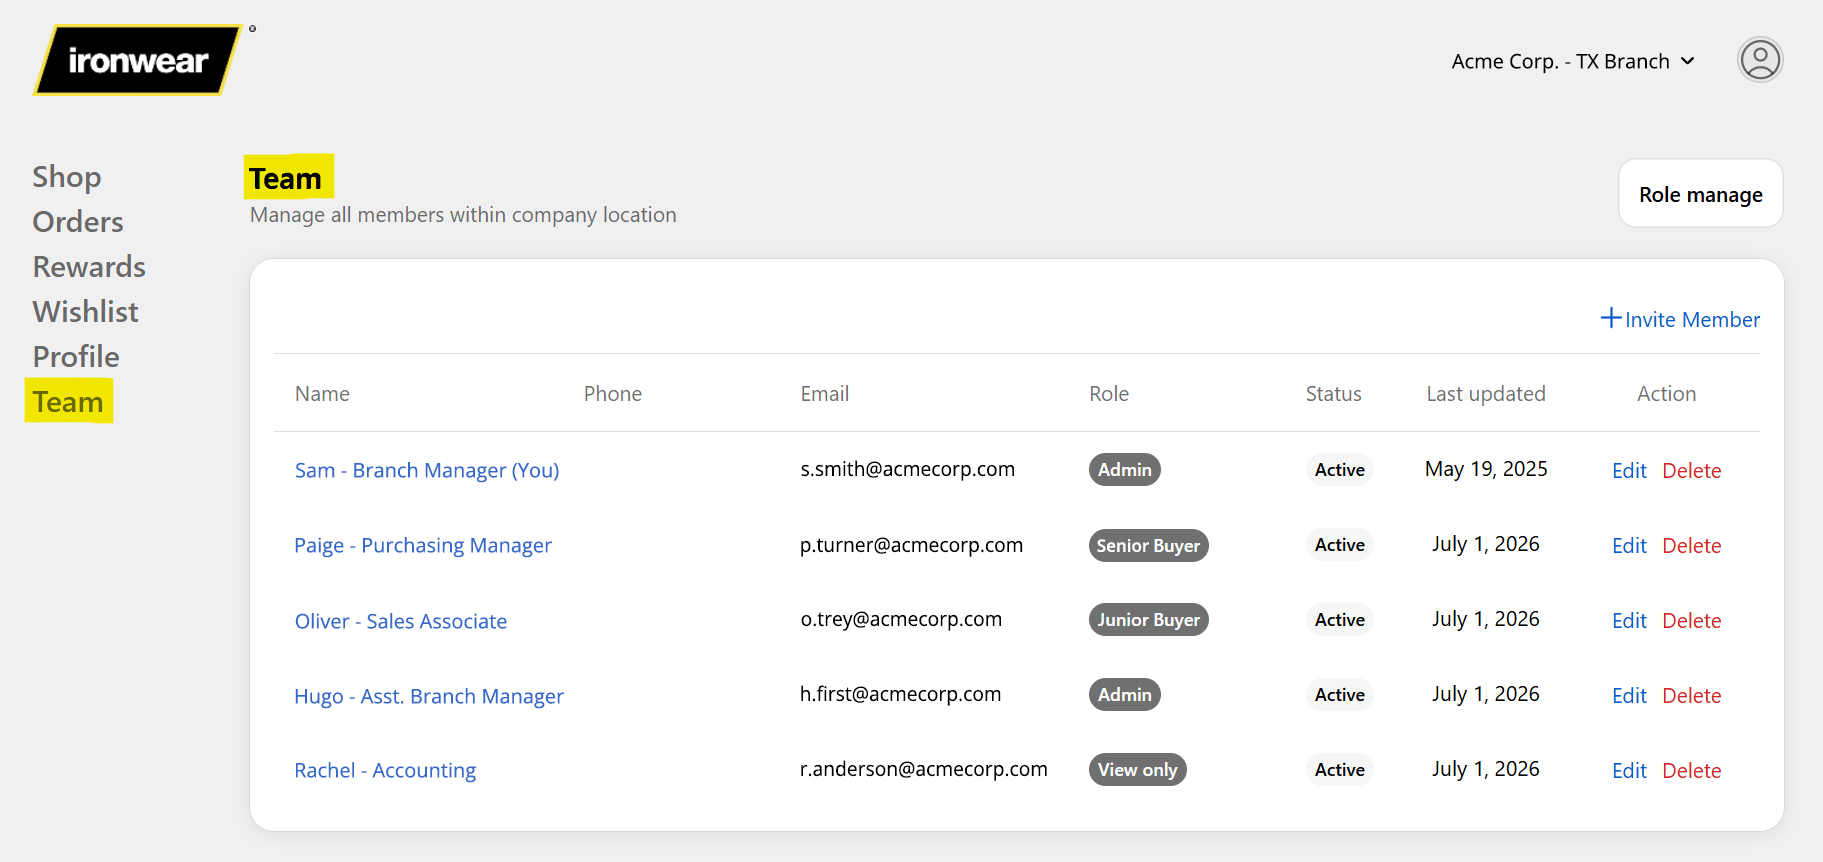This screenshot has height=862, width=1823.
Task: Select Team in the sidebar
Action: (x=68, y=402)
